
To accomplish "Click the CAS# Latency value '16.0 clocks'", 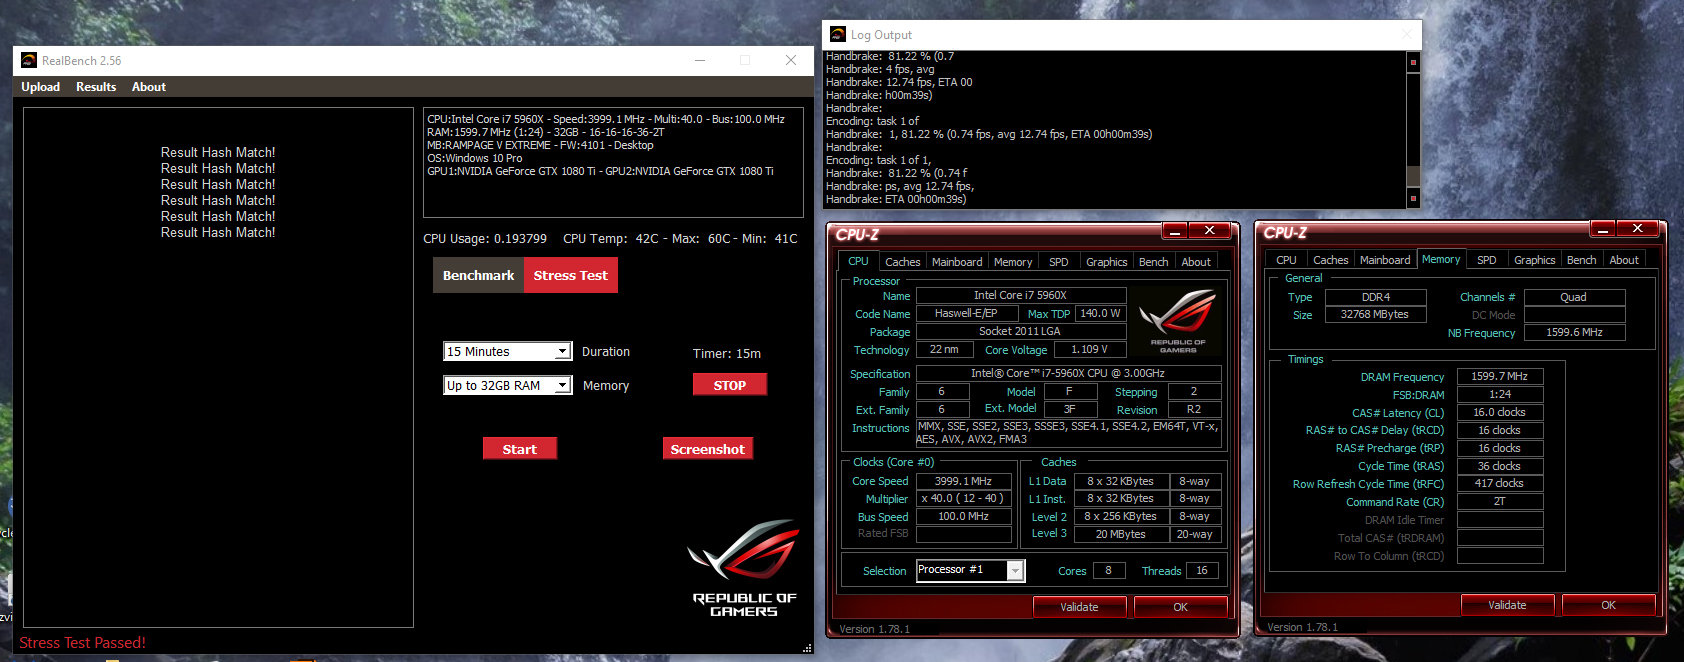I will tap(1500, 412).
